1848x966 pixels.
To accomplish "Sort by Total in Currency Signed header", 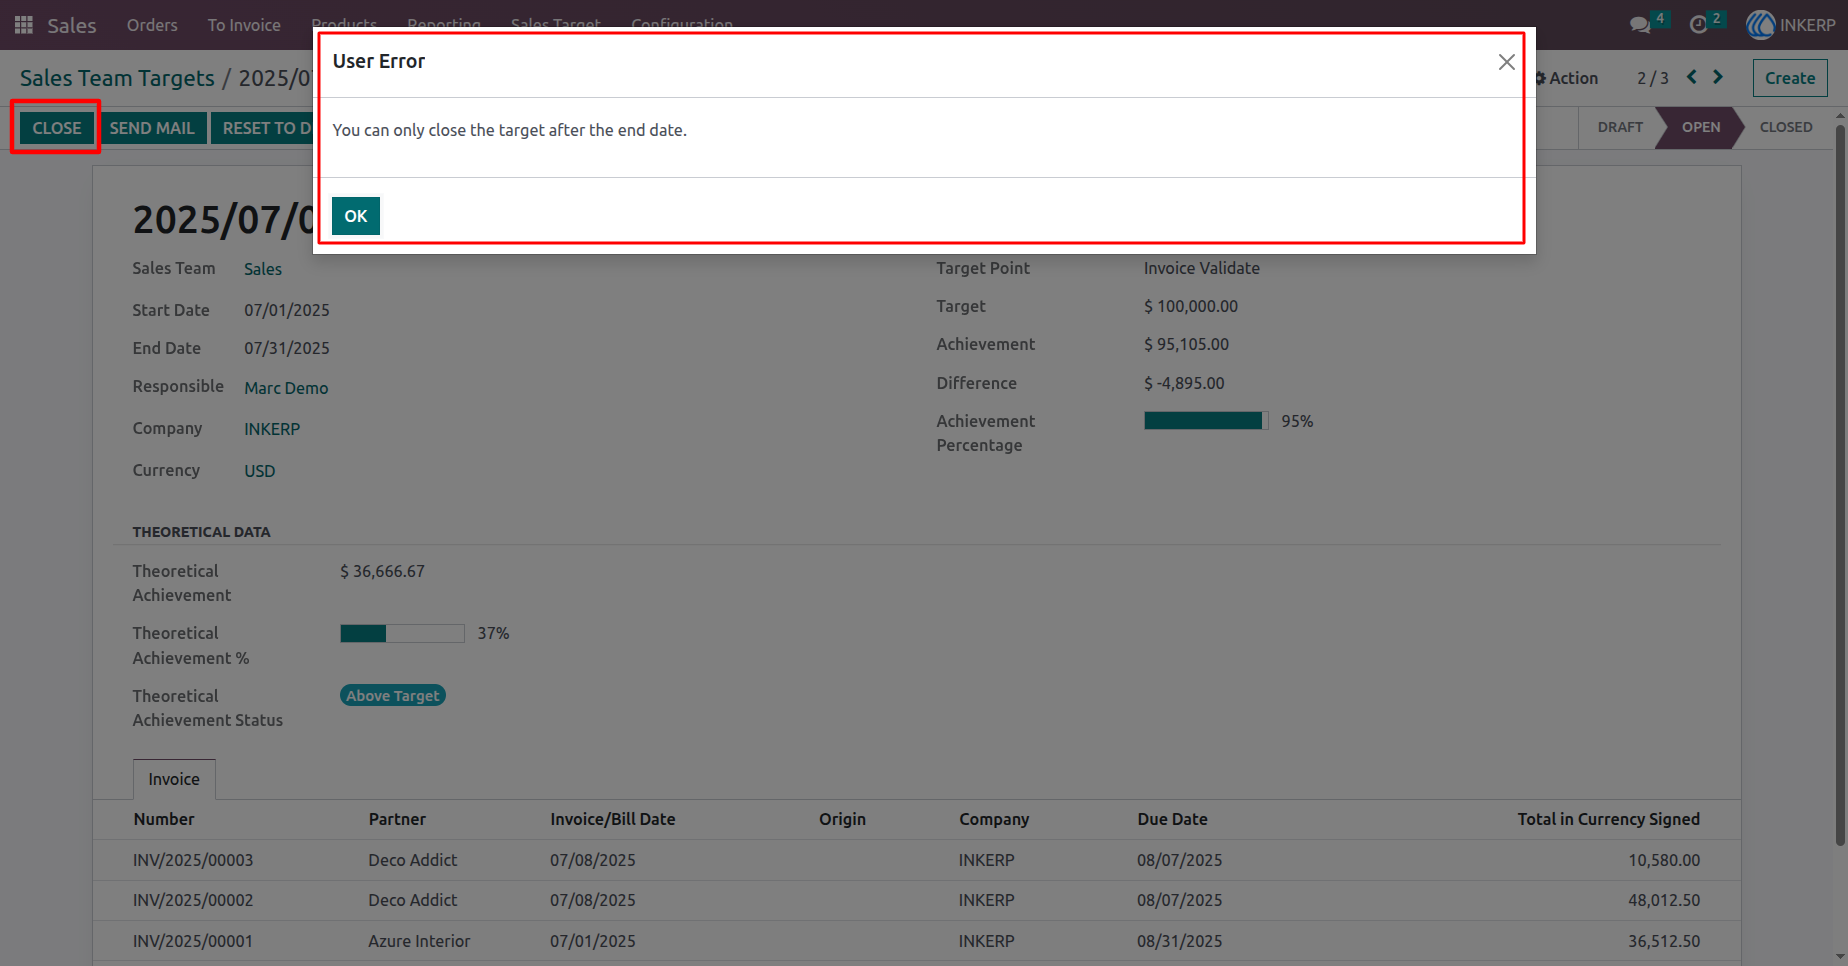I will pos(1608,819).
